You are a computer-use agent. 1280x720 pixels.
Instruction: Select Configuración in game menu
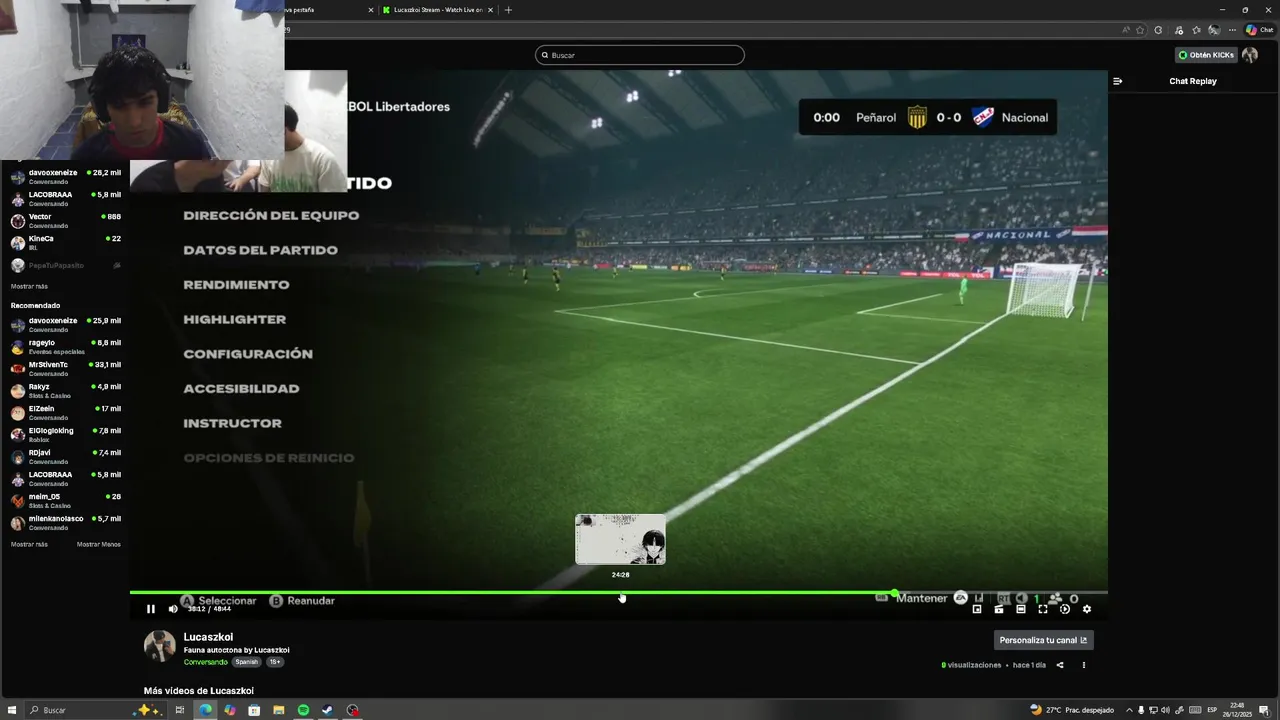point(248,354)
